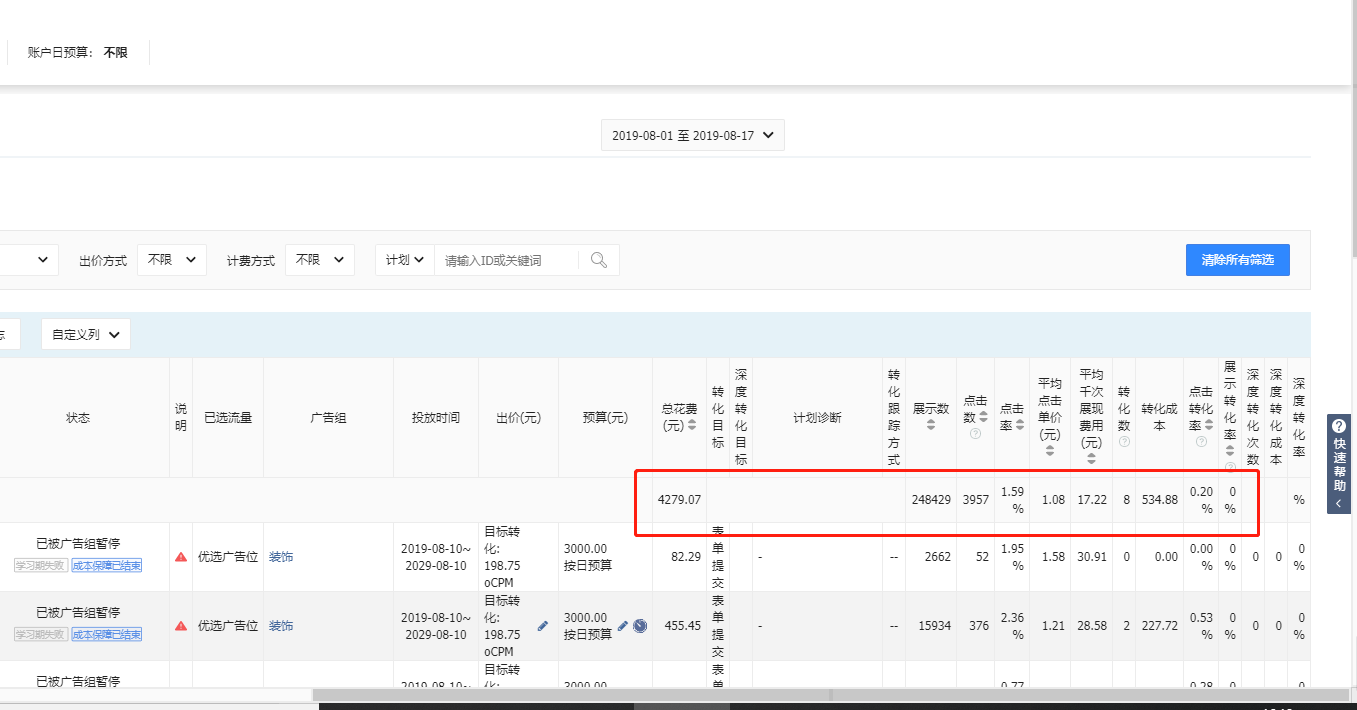The image size is (1357, 710).
Task: Open the 自定义列 dropdown
Action: click(x=86, y=335)
